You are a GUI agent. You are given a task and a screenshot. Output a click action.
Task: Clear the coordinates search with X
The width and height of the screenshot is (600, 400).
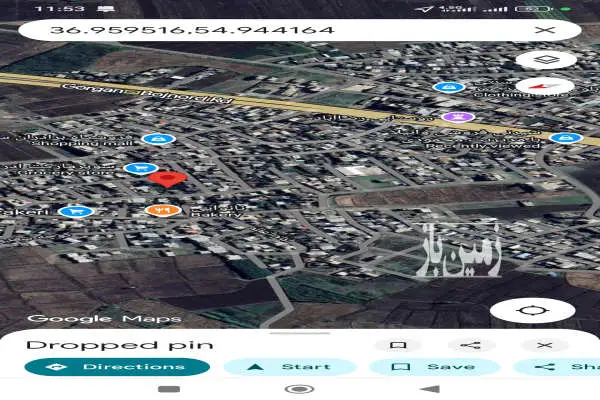point(545,30)
